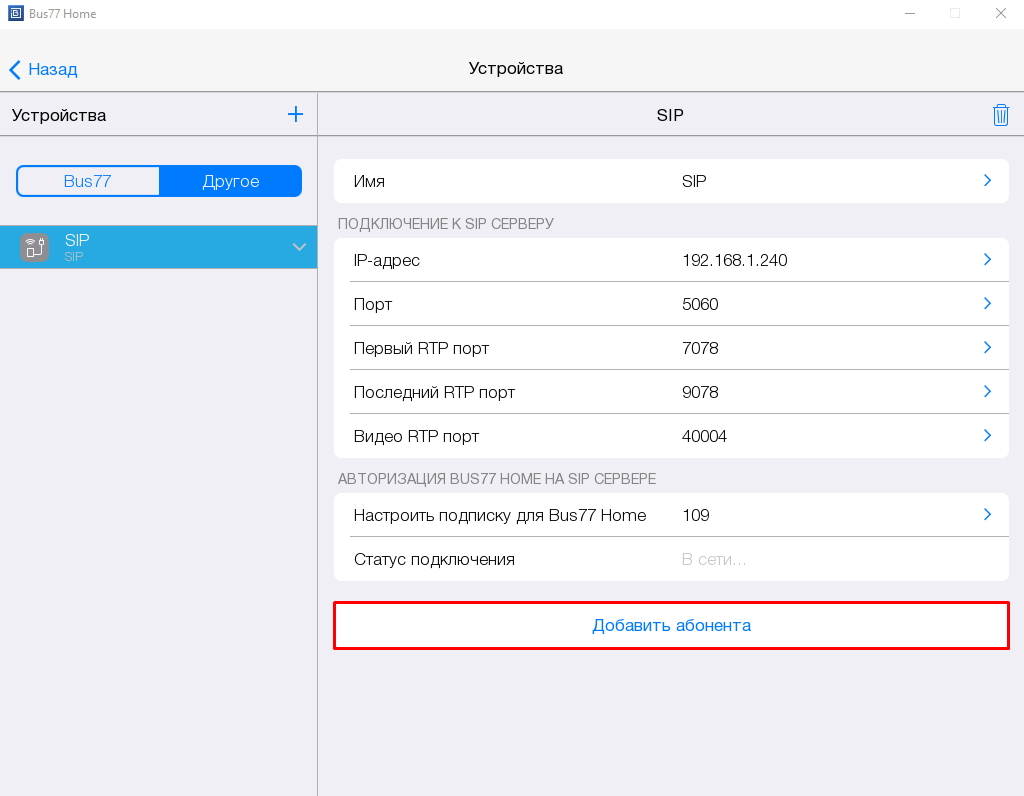Click the IP address value 192.168.1.240
1024x796 pixels.
click(734, 260)
